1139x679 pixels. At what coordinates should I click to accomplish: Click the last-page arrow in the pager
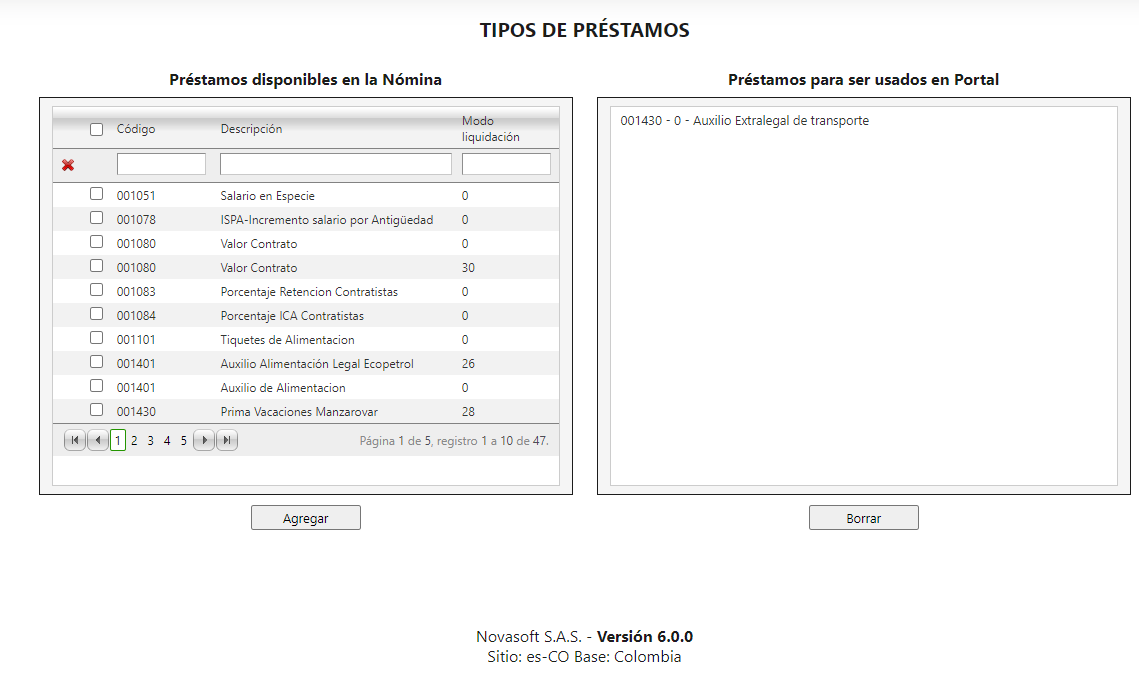click(226, 440)
